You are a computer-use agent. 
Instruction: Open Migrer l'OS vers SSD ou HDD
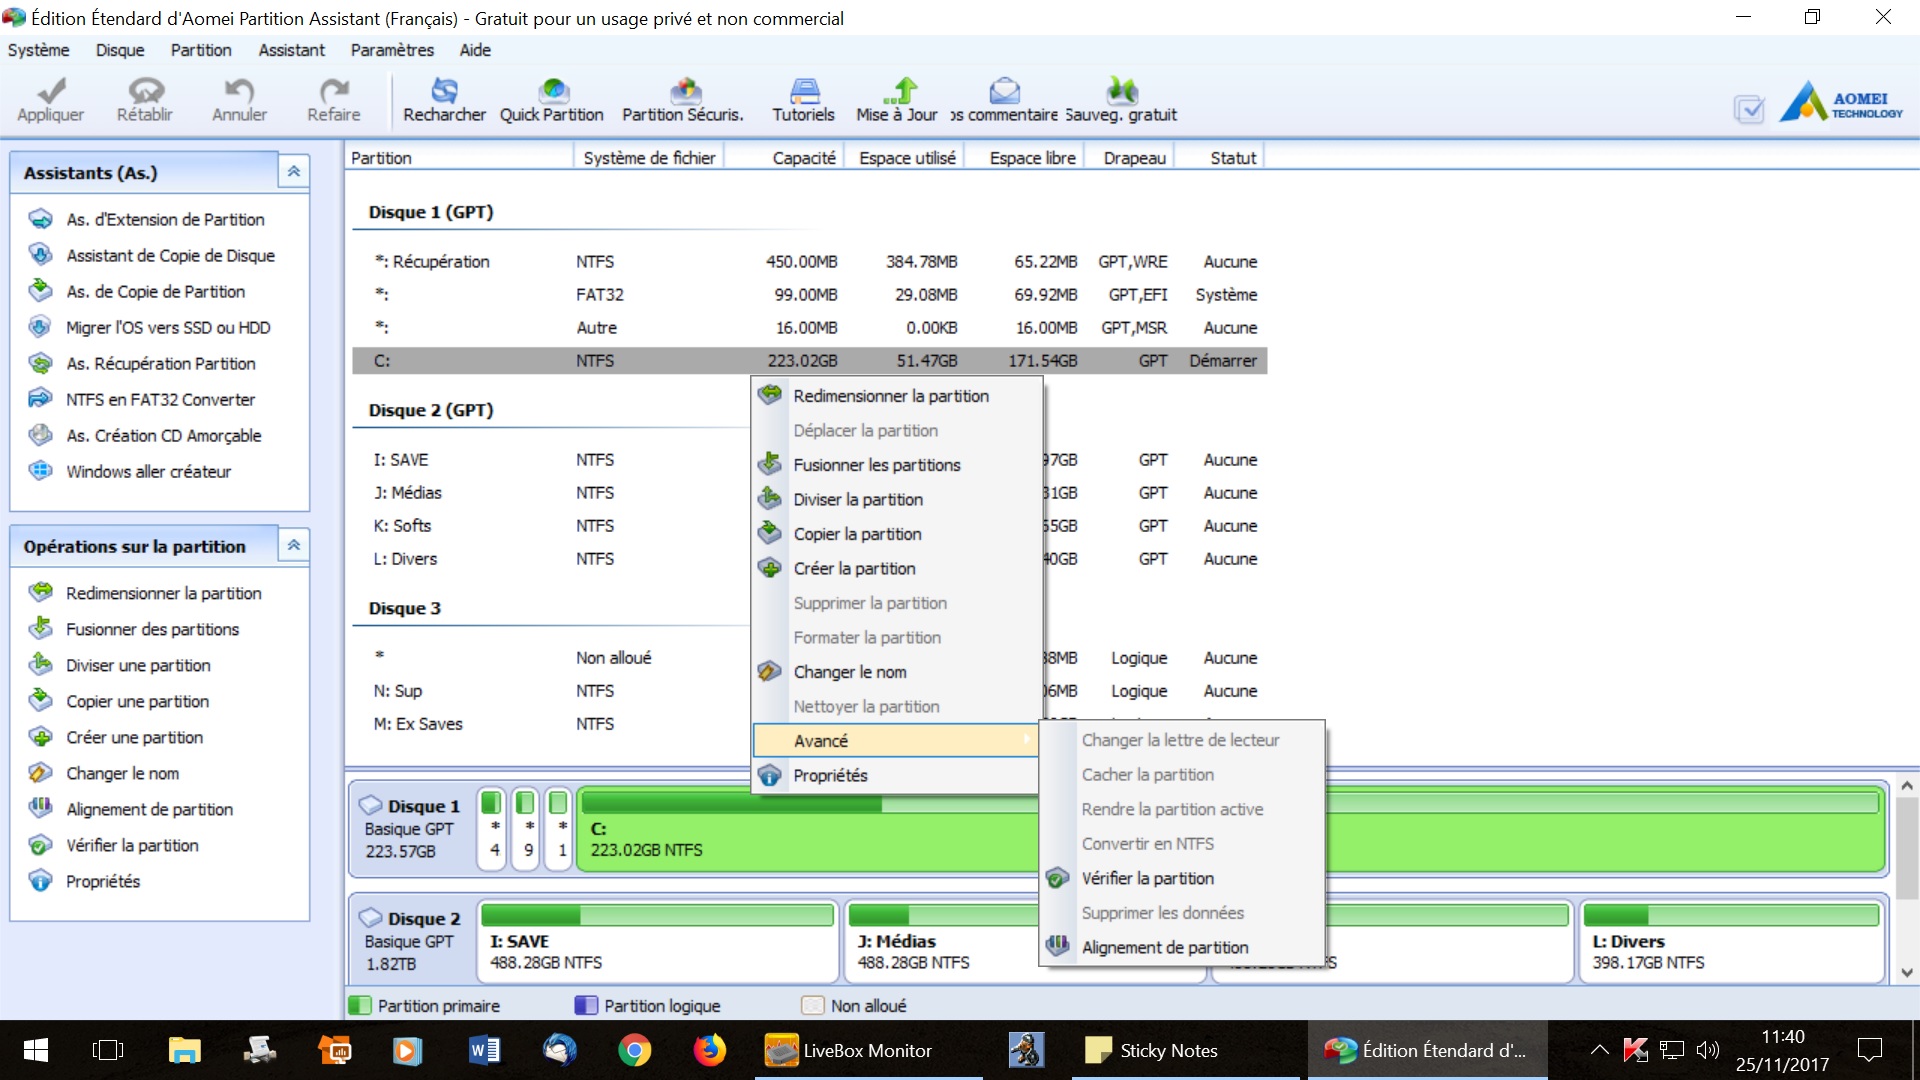[168, 327]
